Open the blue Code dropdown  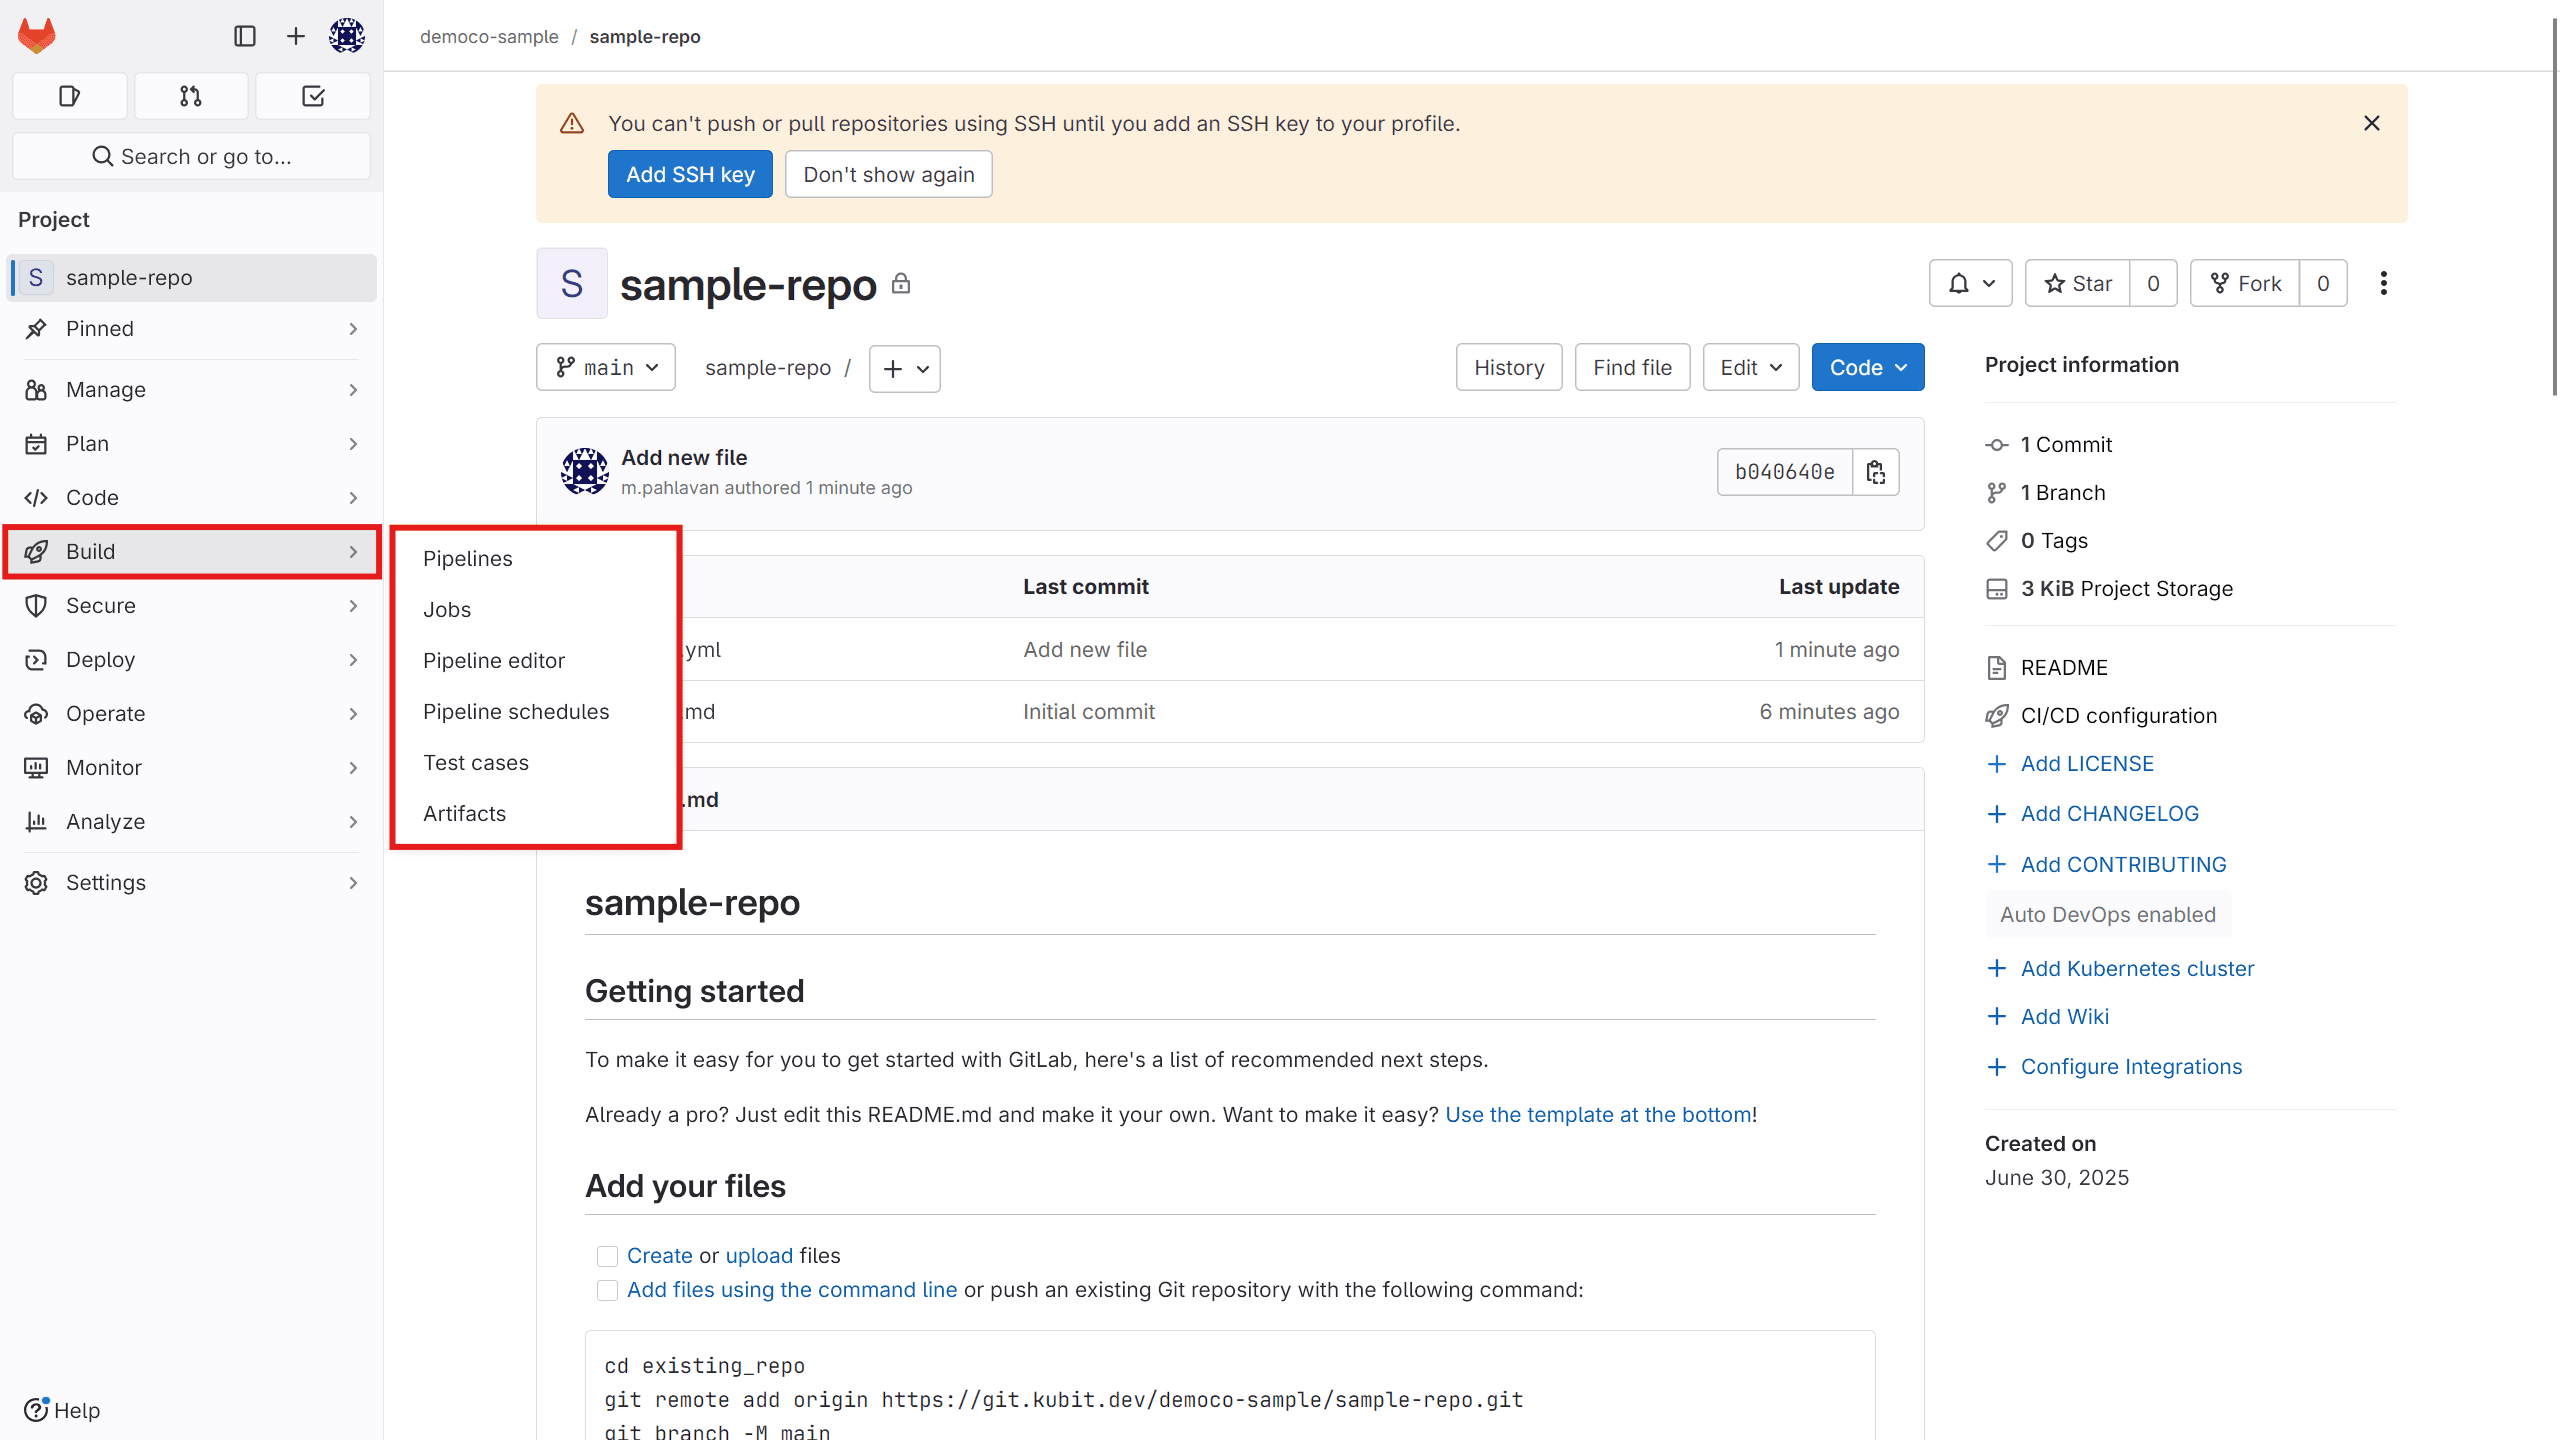click(x=1868, y=367)
